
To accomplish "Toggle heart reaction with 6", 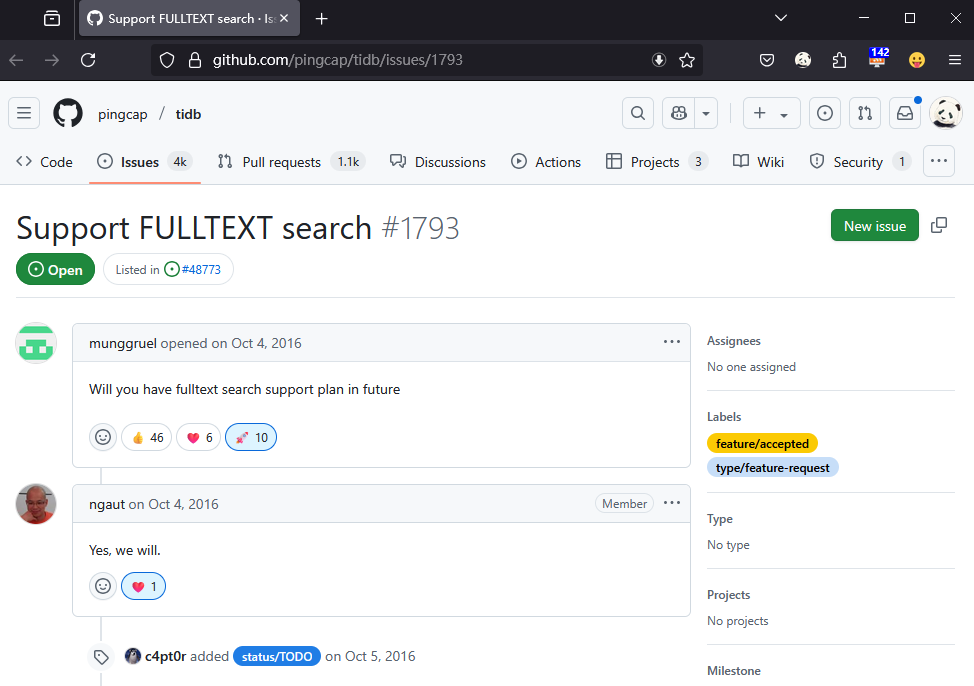I will click(x=199, y=437).
